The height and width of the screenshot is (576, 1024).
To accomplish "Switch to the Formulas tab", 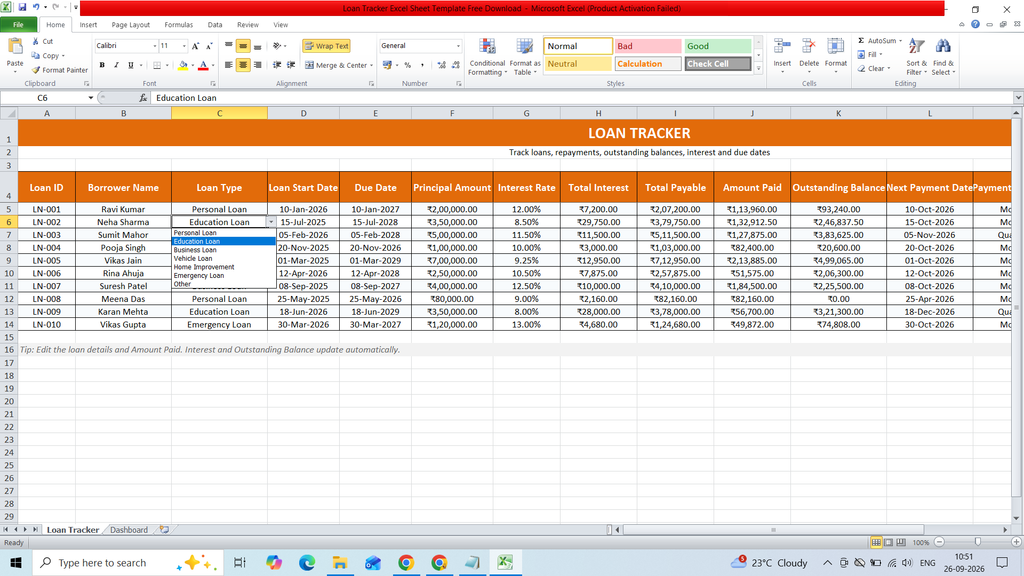I will coord(178,25).
